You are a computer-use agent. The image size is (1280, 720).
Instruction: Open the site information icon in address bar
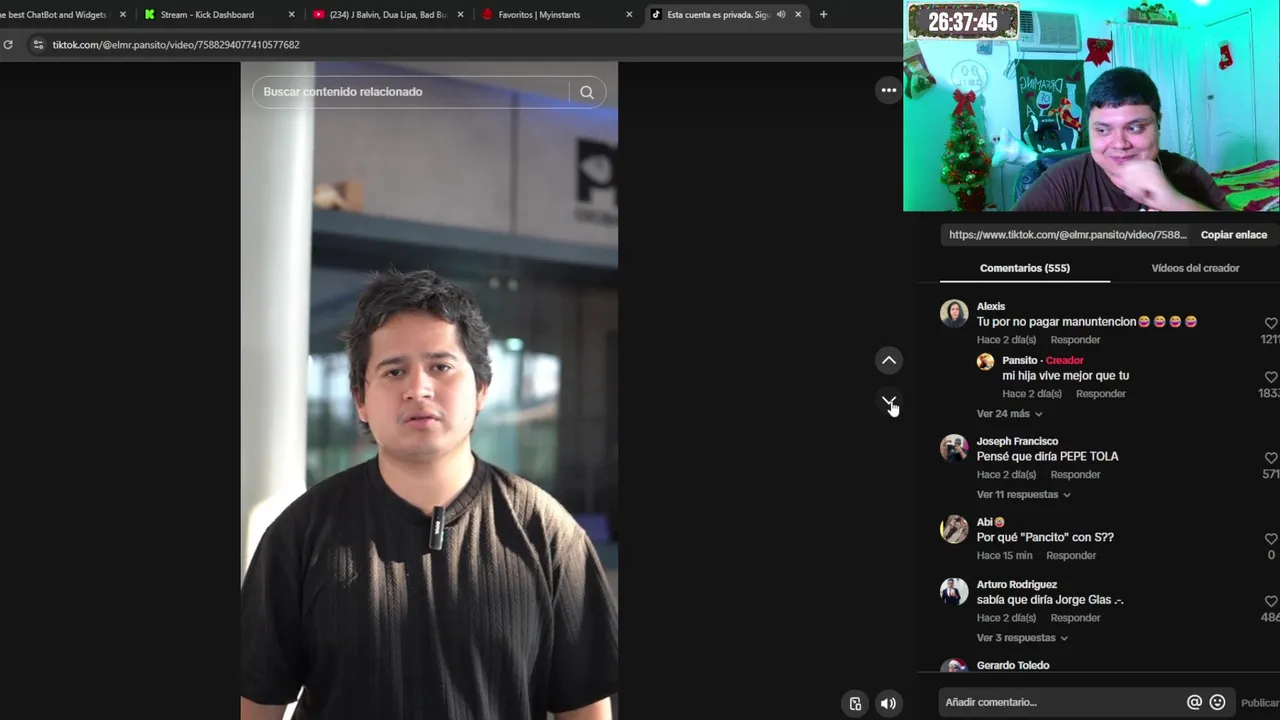tap(38, 45)
